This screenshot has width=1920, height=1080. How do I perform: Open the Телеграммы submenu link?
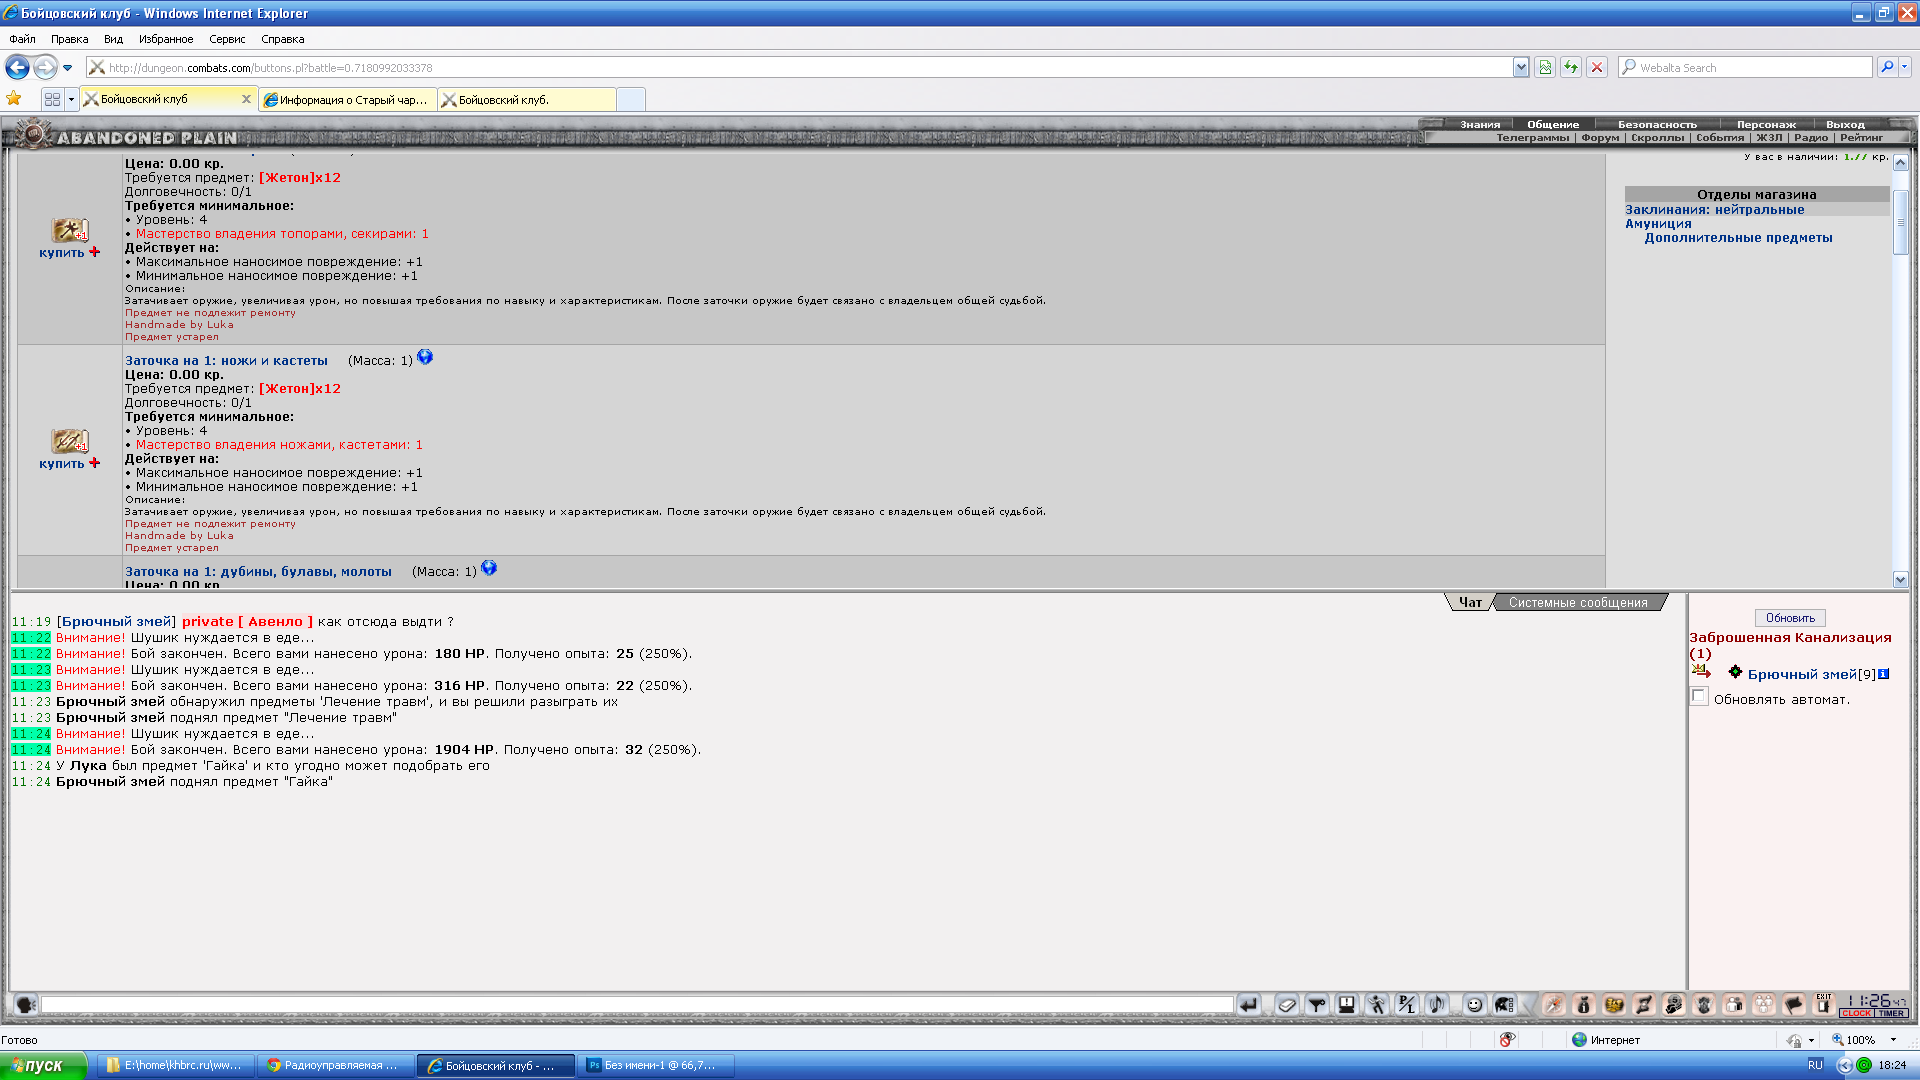(1532, 137)
